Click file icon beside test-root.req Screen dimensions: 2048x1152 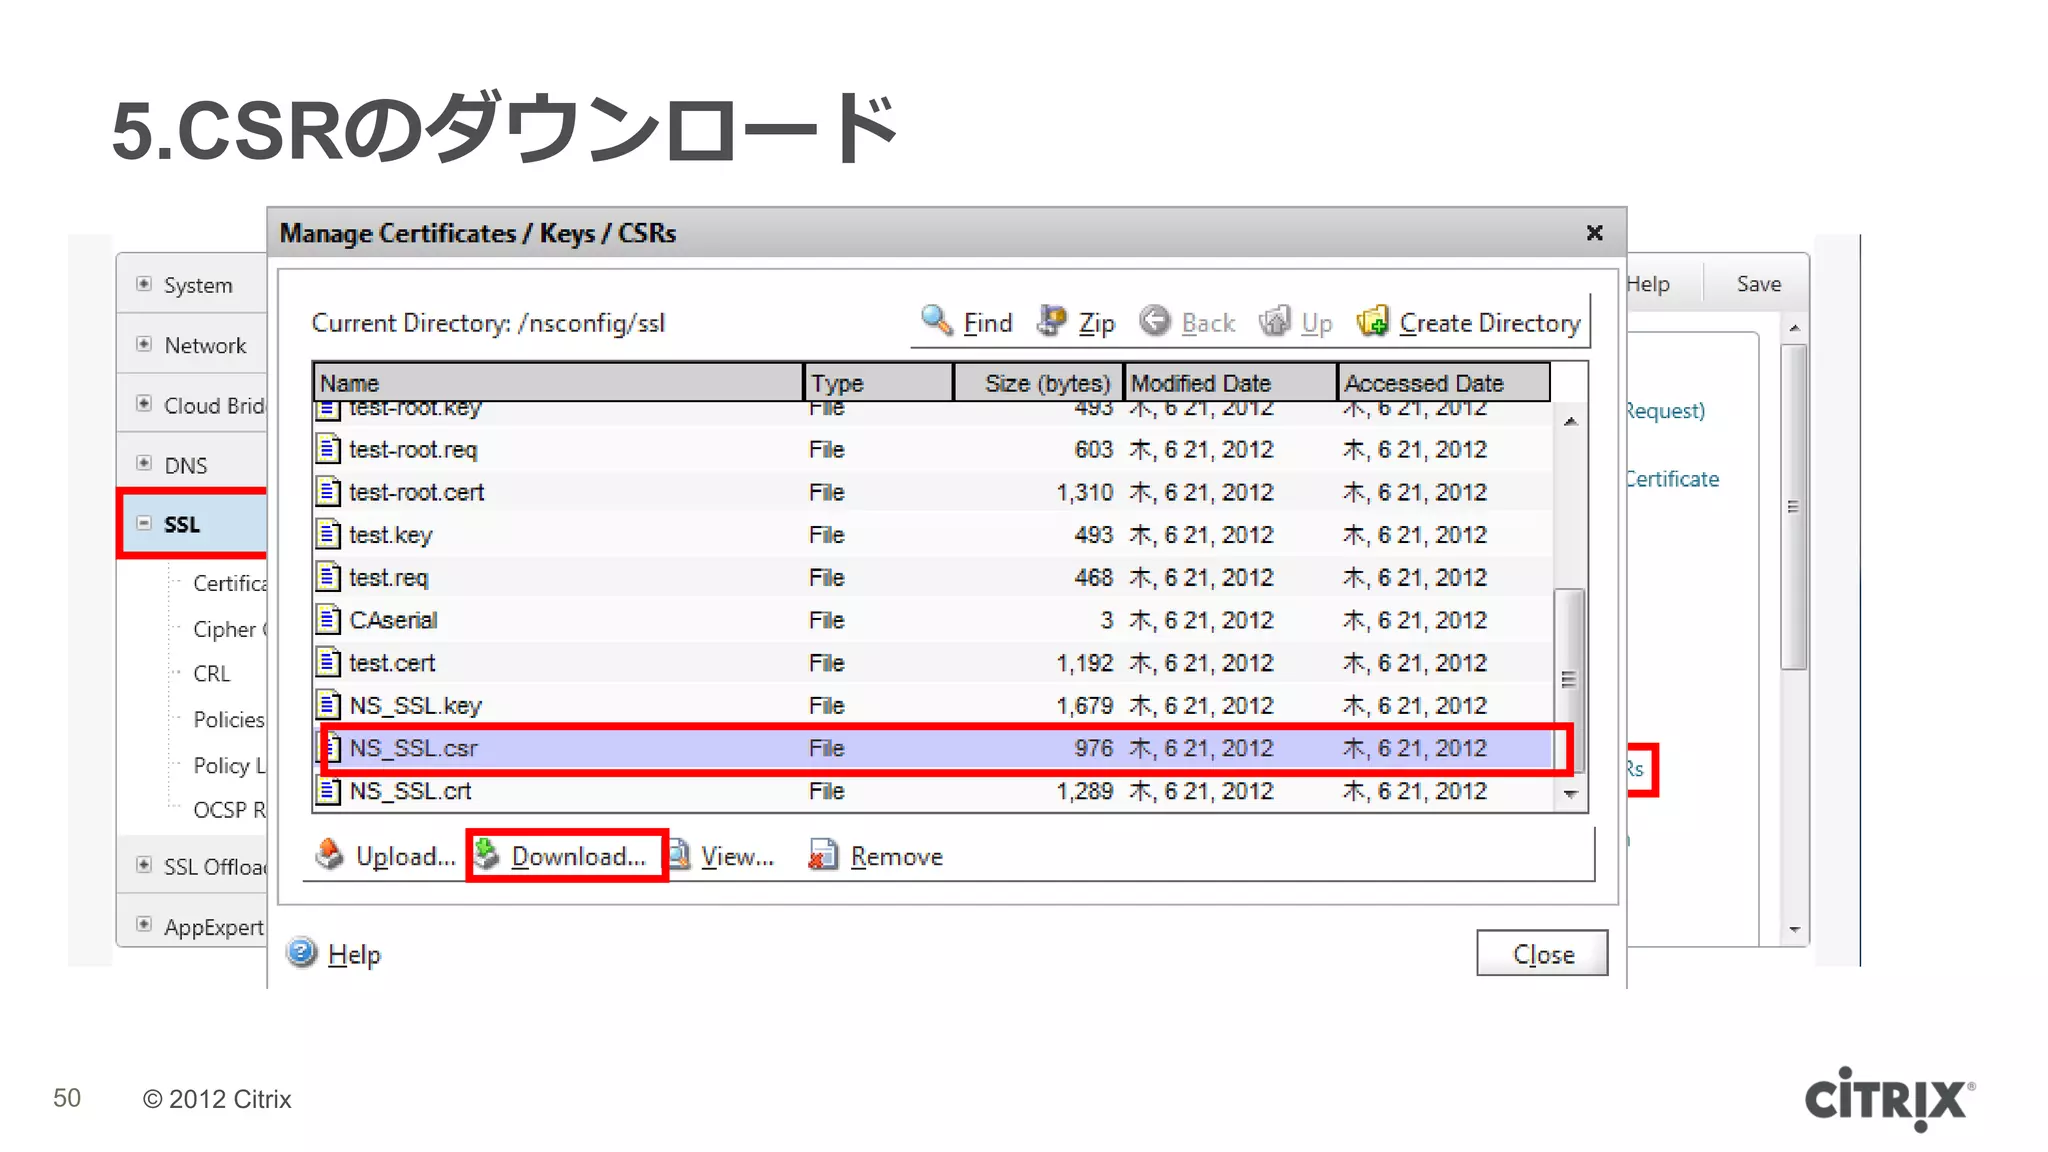[x=328, y=449]
